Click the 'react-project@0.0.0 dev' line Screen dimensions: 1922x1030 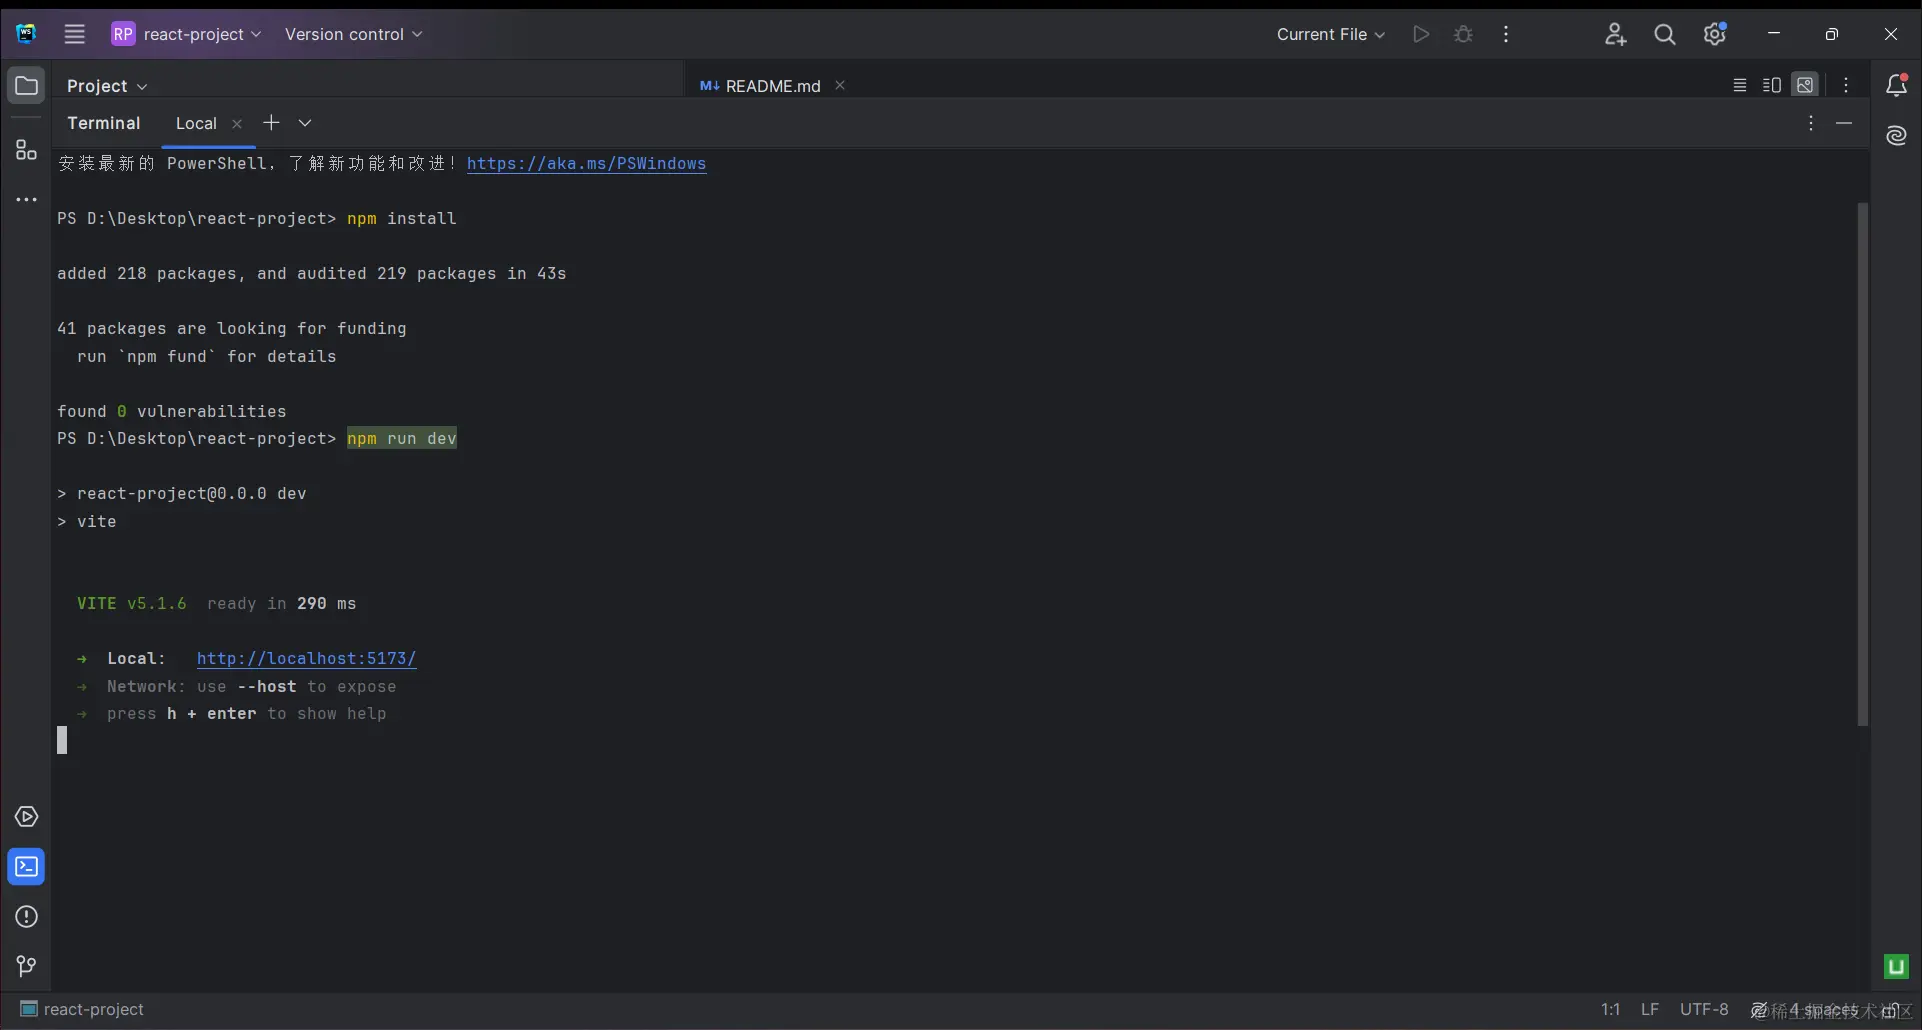tap(182, 494)
